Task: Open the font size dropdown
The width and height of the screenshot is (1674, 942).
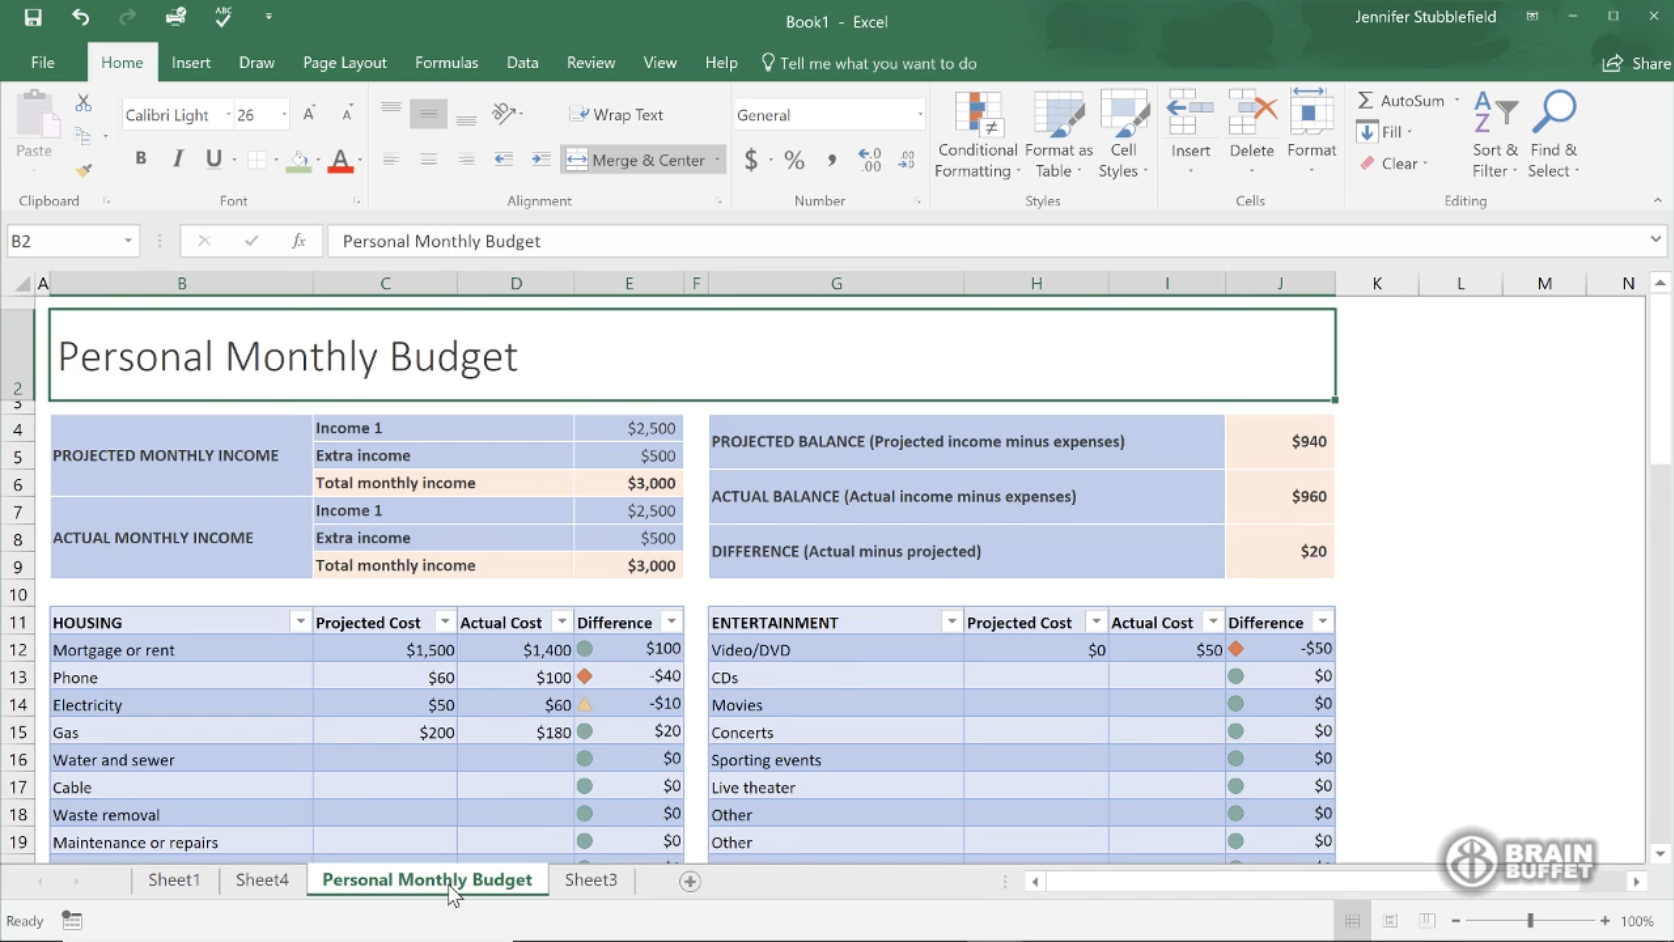Action: 284,115
